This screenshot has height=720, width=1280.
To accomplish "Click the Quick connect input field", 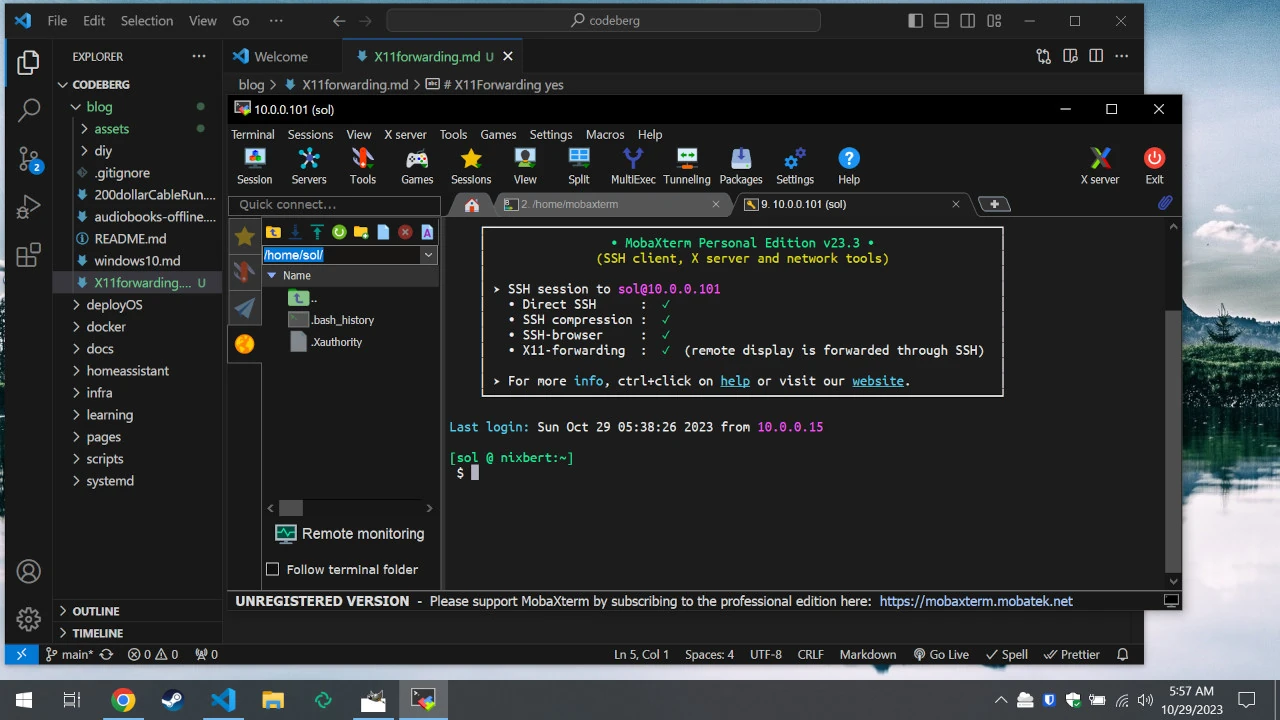I will [334, 205].
